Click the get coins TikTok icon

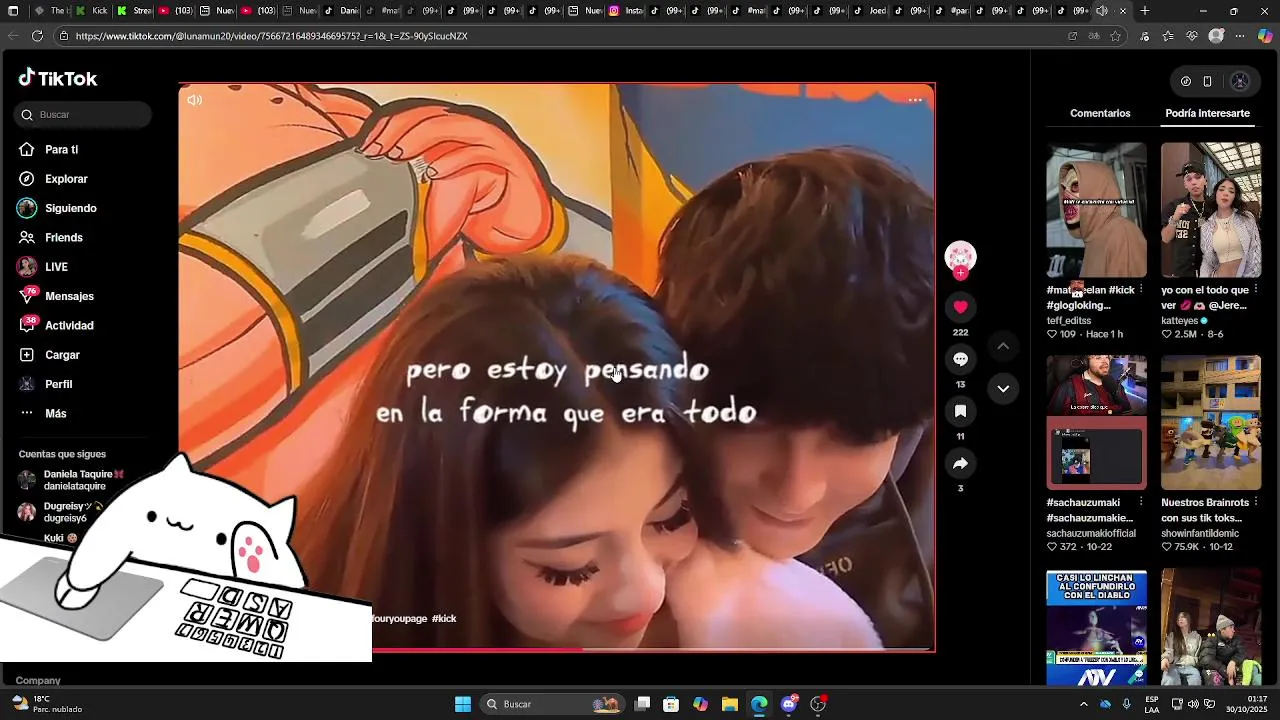click(1186, 82)
